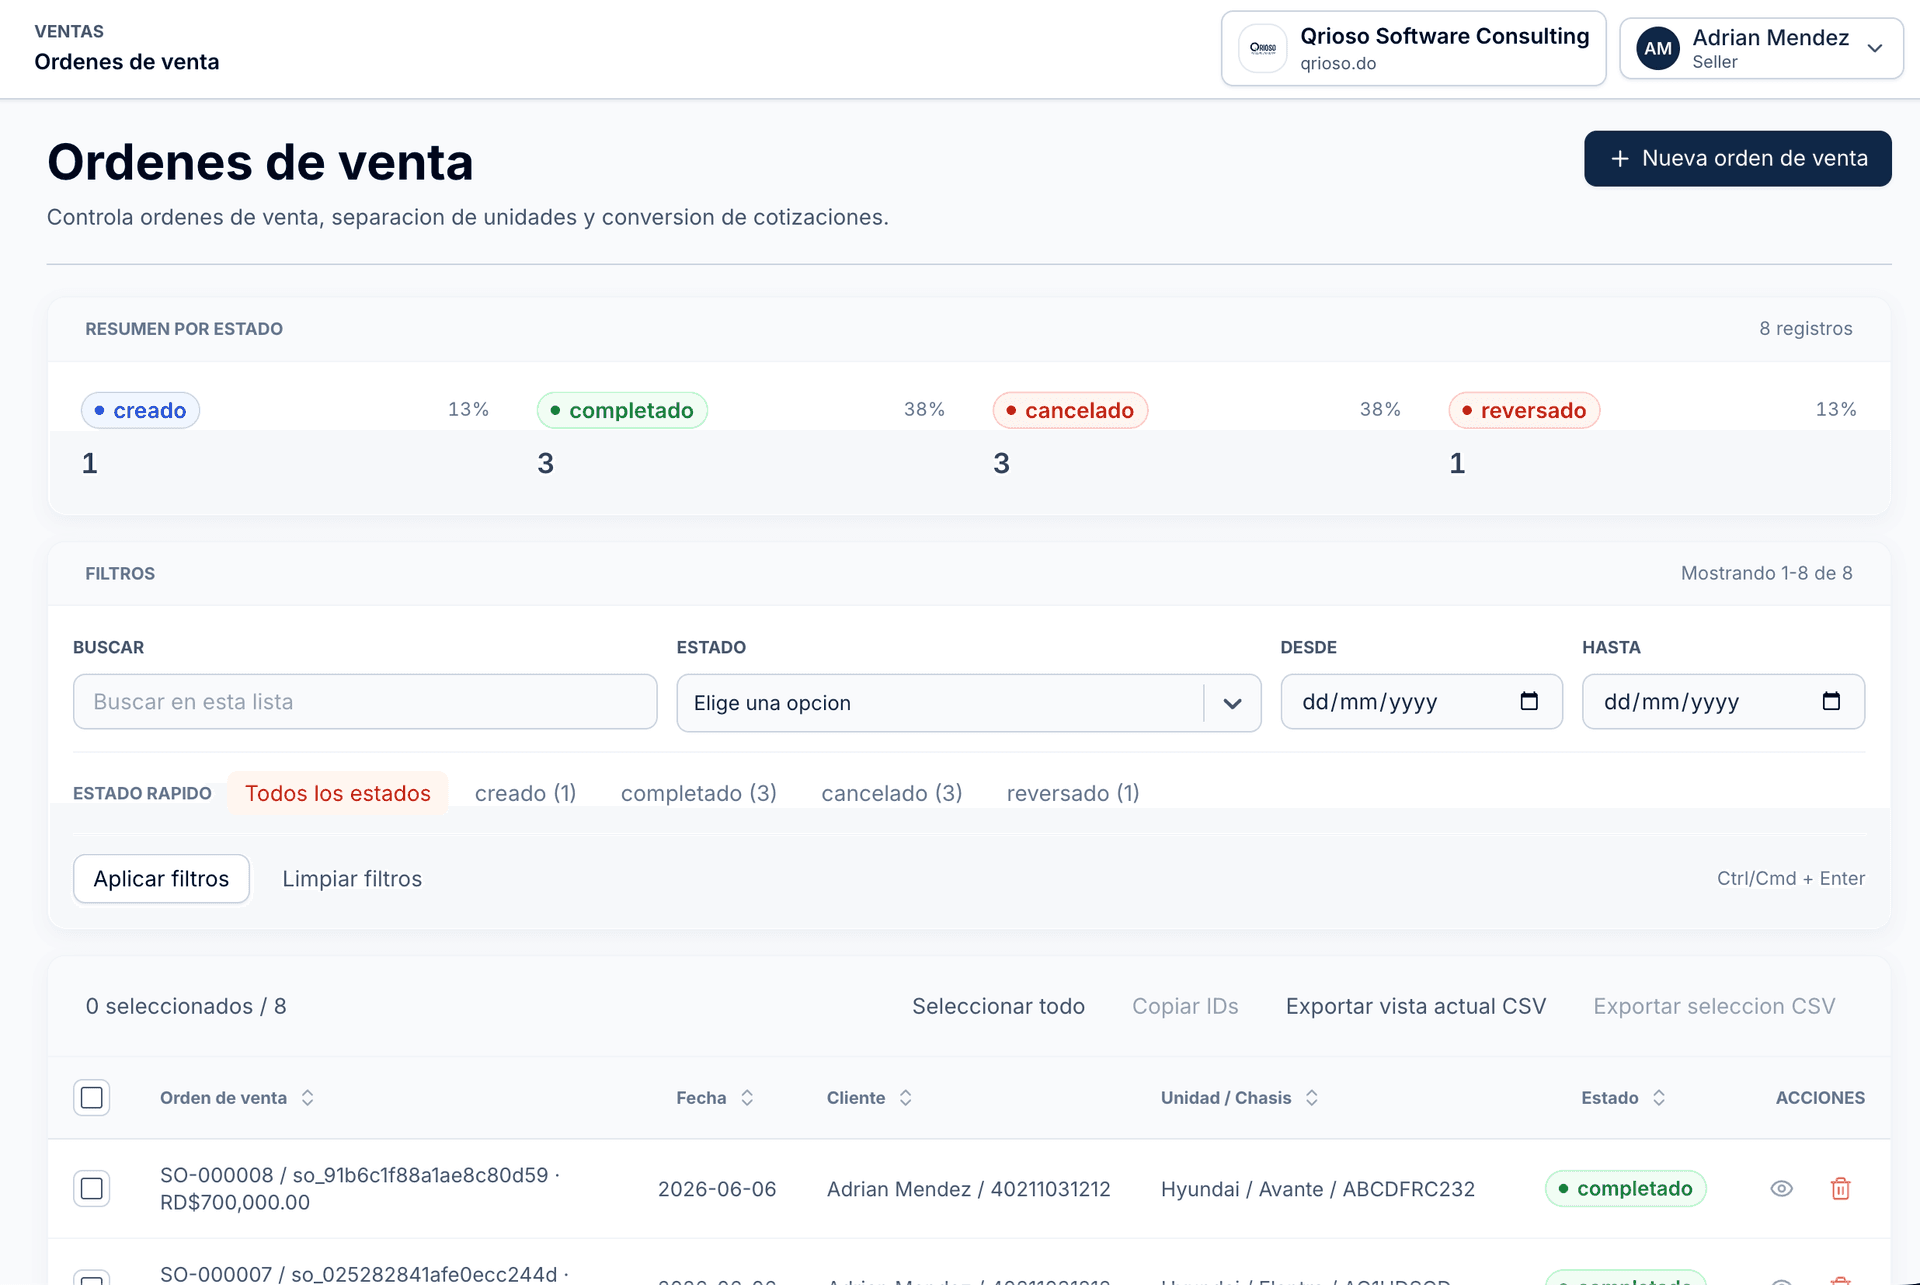
Task: Click the AM user avatar
Action: pyautogui.click(x=1658, y=48)
